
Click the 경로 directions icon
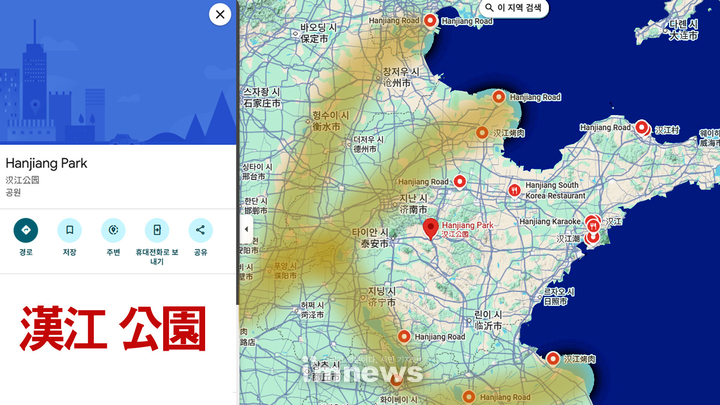(x=25, y=230)
